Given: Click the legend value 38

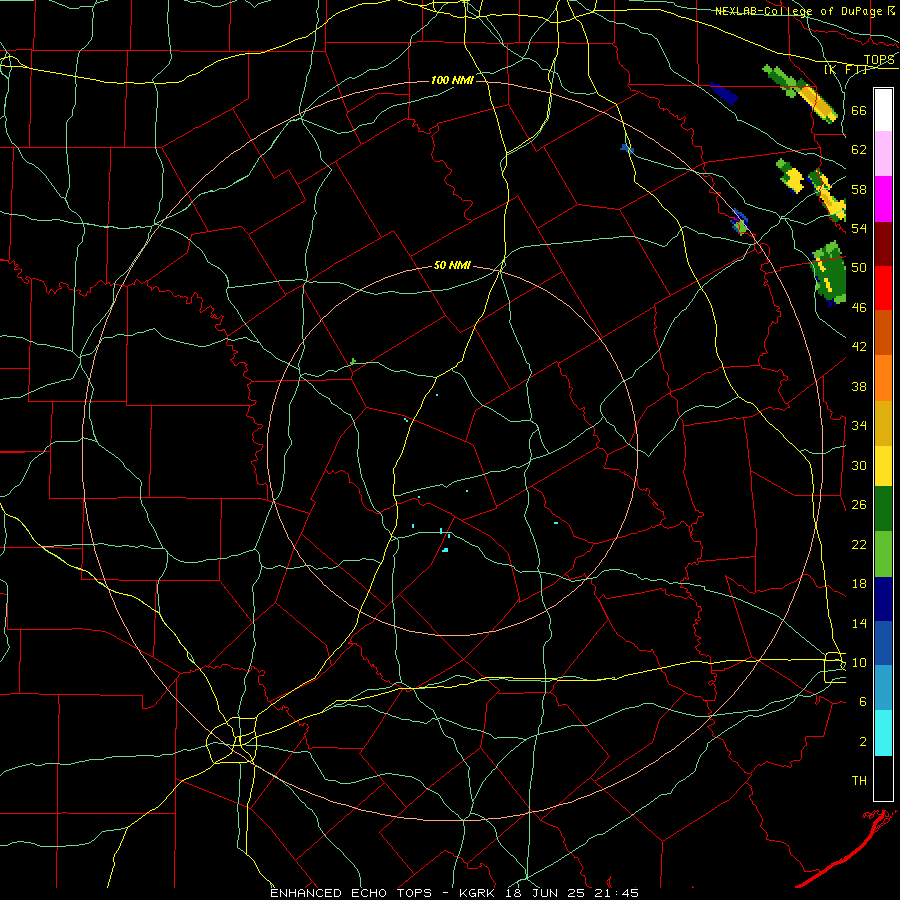Looking at the screenshot, I should (859, 386).
